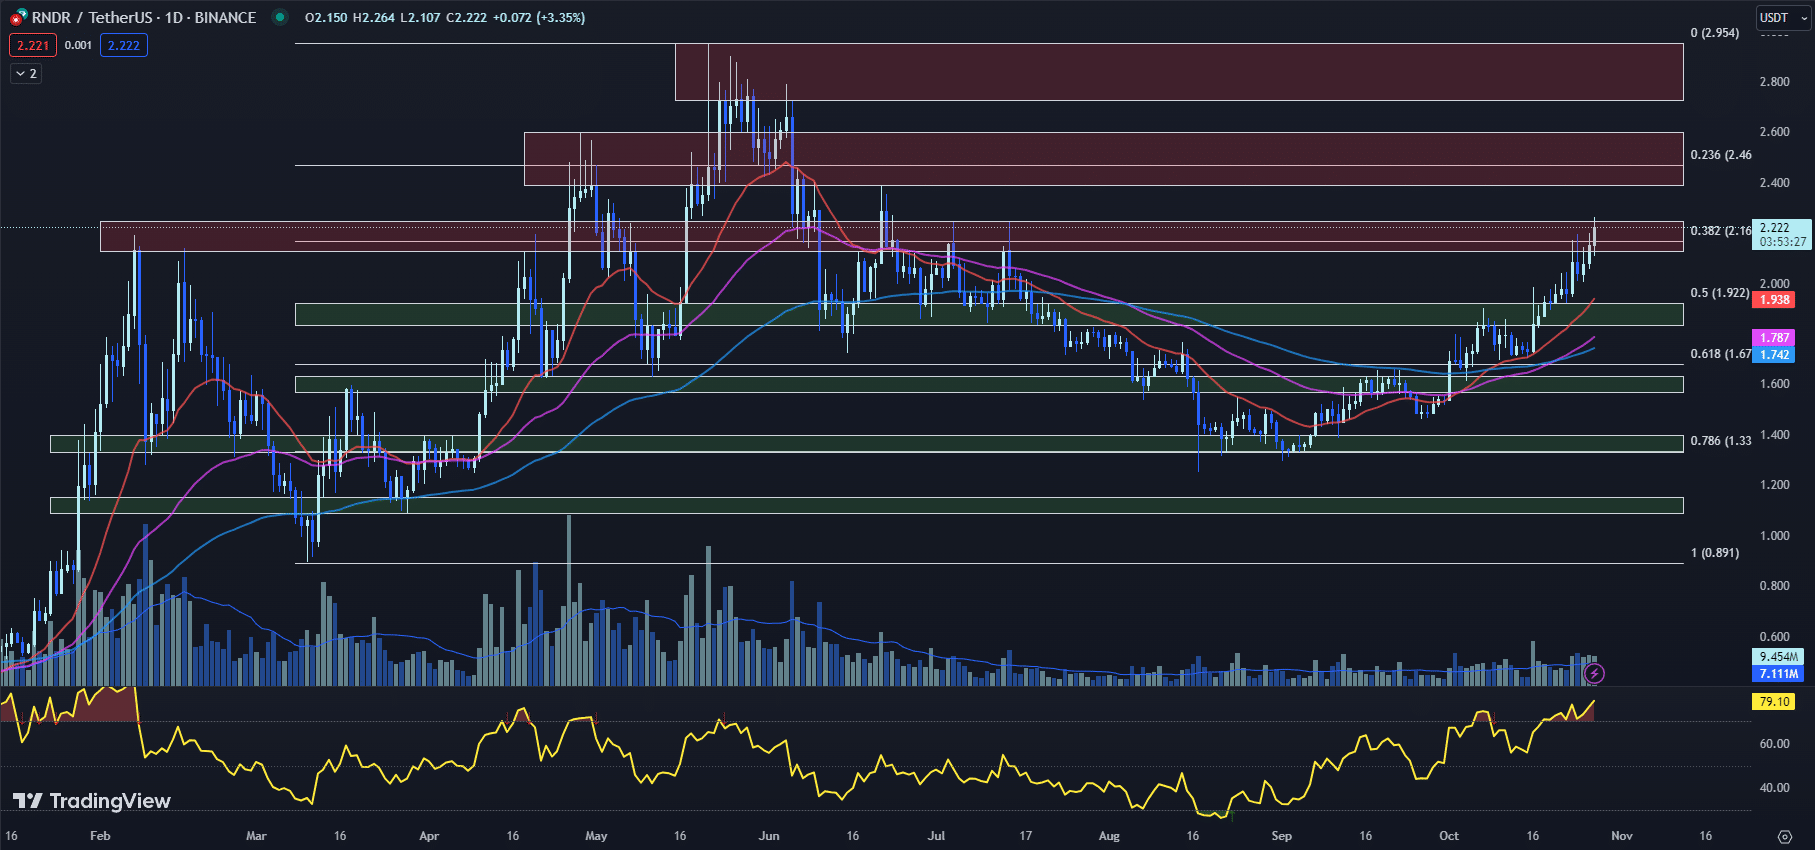Image resolution: width=1815 pixels, height=850 pixels.
Task: Click the Fibonacci label 0.382 (2.16
Action: coord(1721,231)
